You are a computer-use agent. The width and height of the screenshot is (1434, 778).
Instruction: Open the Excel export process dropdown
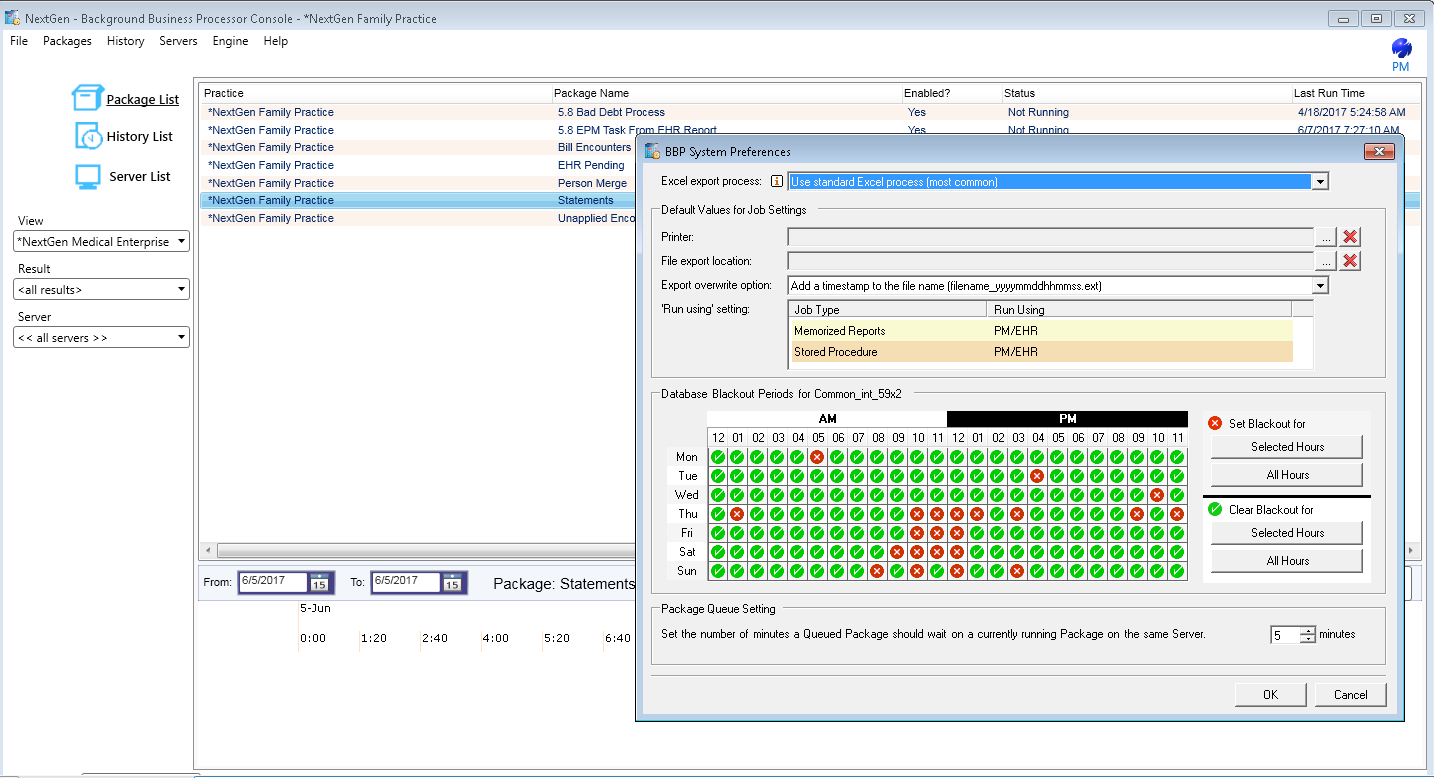point(1320,182)
